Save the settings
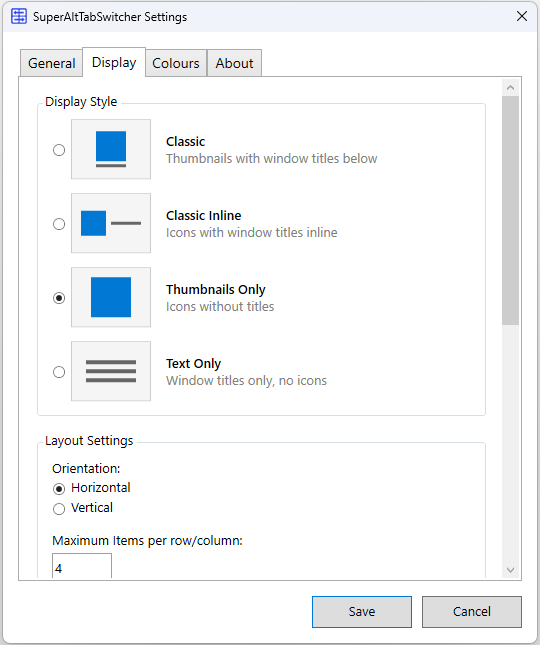 click(x=362, y=612)
